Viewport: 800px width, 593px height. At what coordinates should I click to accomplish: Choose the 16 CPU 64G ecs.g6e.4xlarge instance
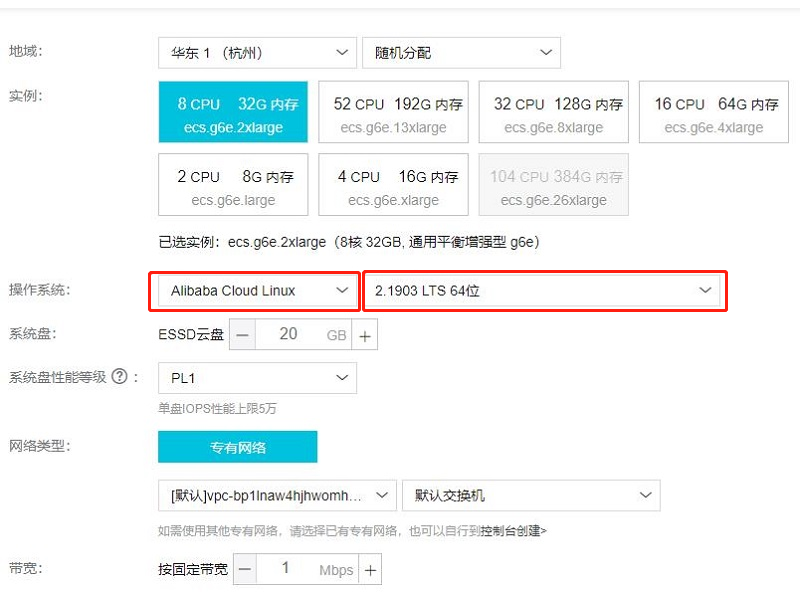[714, 112]
